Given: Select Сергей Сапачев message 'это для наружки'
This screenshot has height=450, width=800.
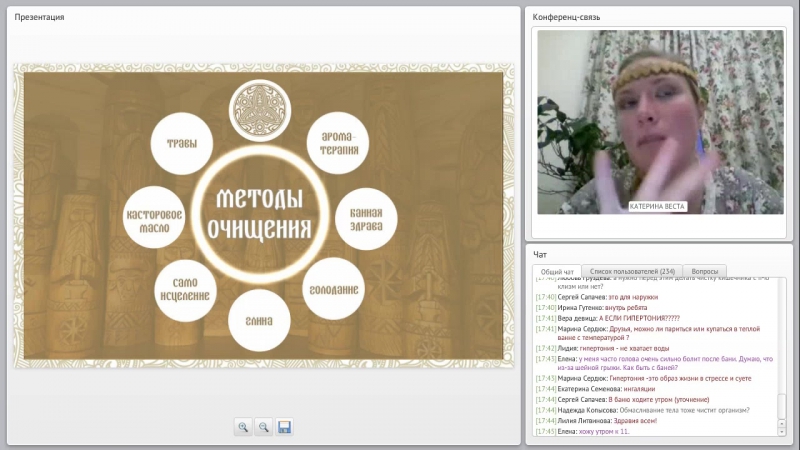Looking at the screenshot, I should pyautogui.click(x=597, y=297).
